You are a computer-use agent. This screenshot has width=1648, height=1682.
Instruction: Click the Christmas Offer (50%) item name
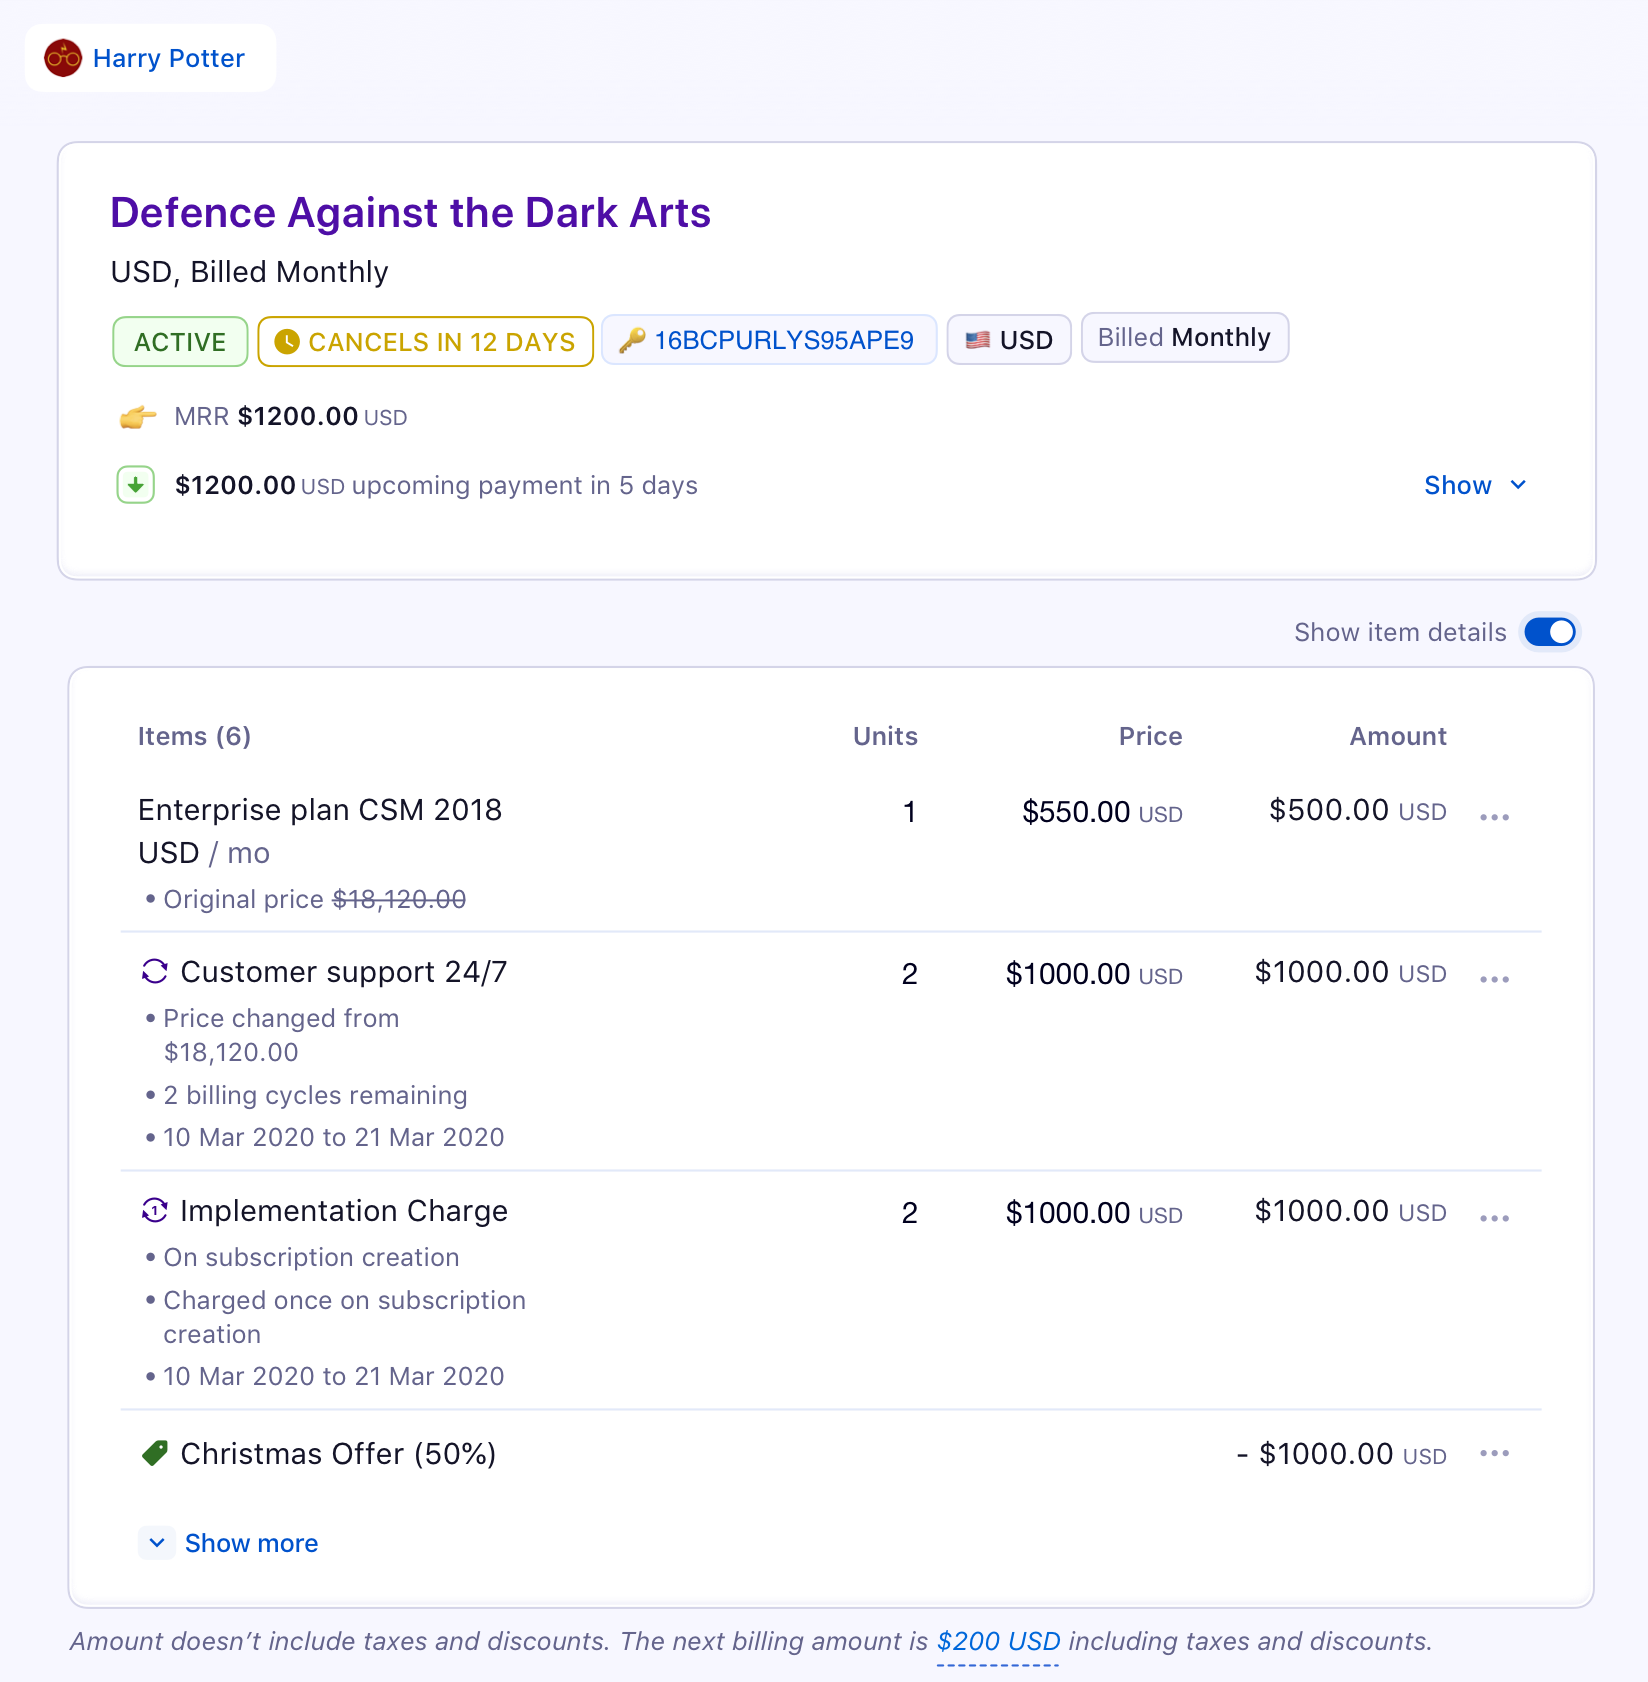(x=338, y=1454)
